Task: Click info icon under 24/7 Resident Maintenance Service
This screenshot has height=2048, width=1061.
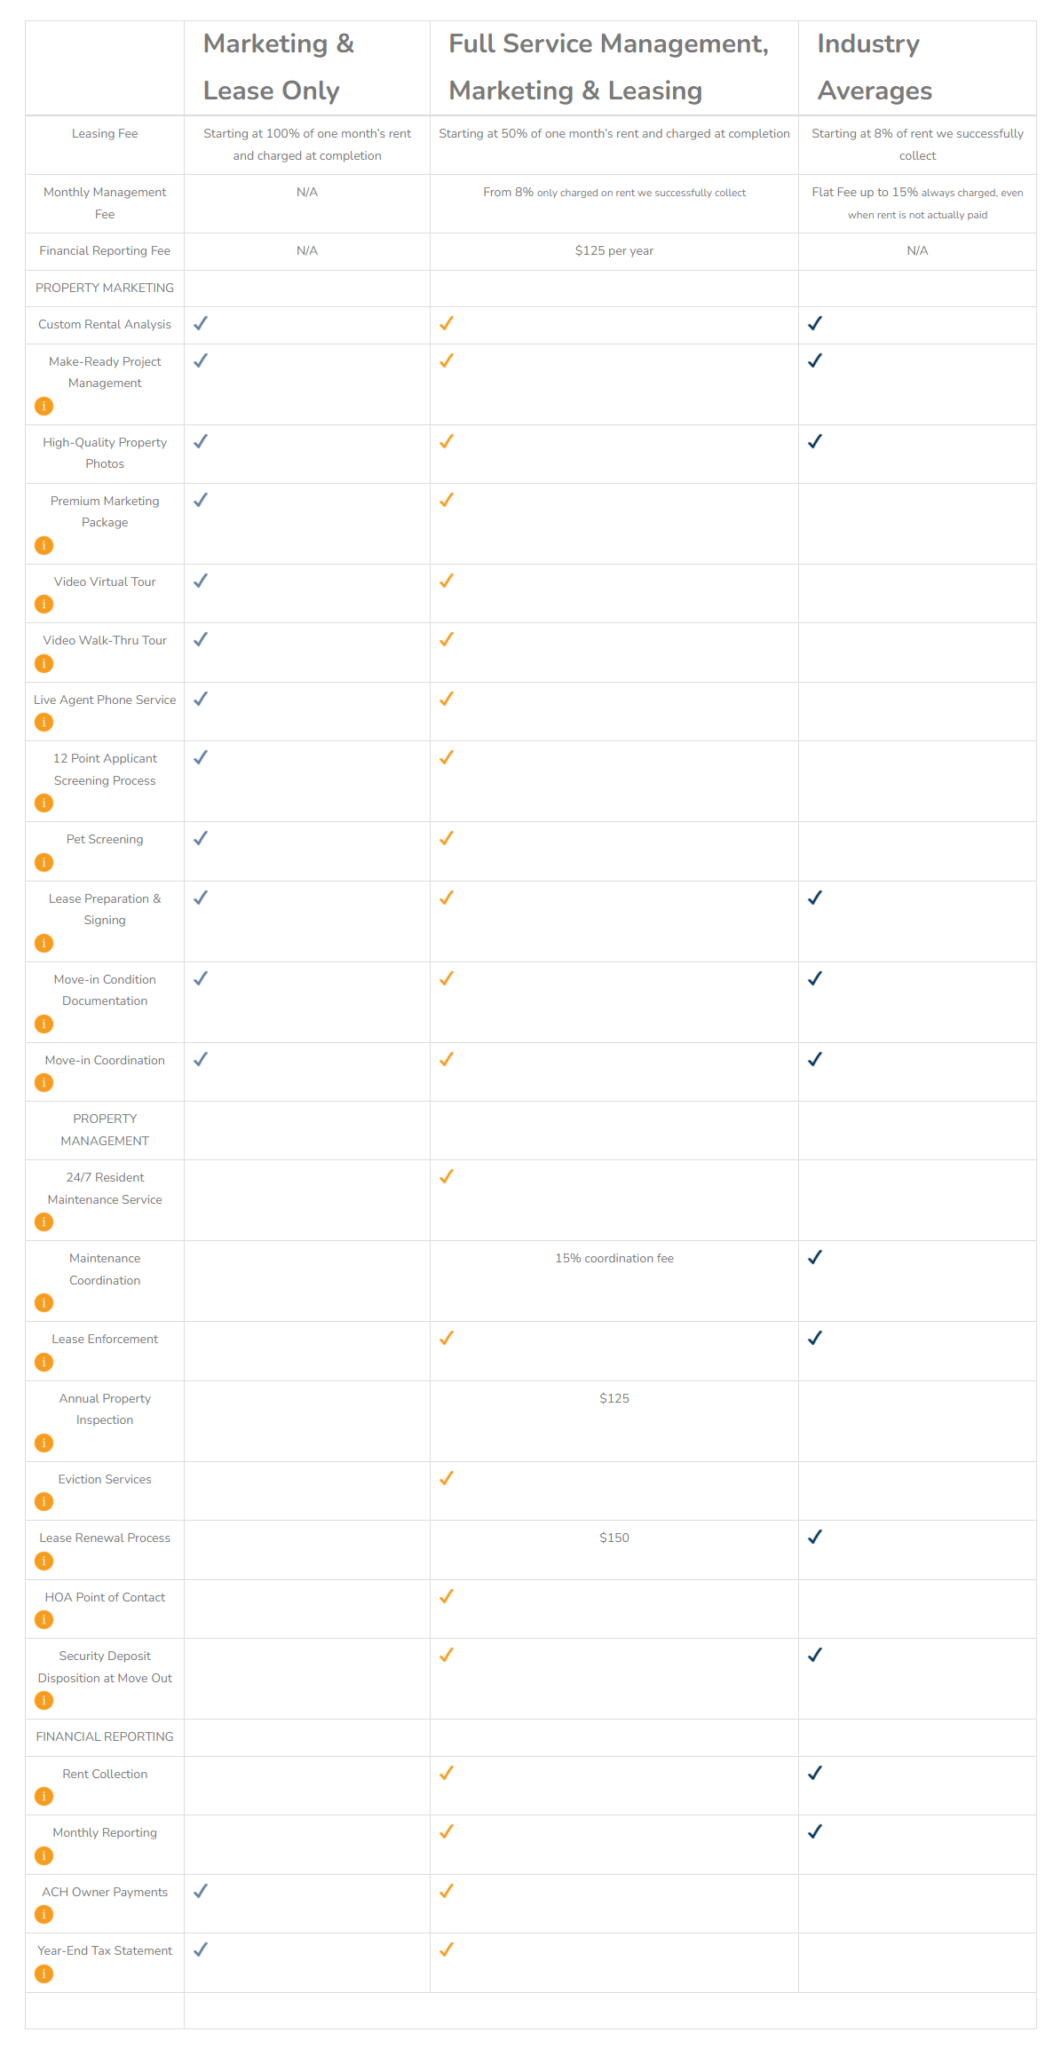Action: (44, 1222)
